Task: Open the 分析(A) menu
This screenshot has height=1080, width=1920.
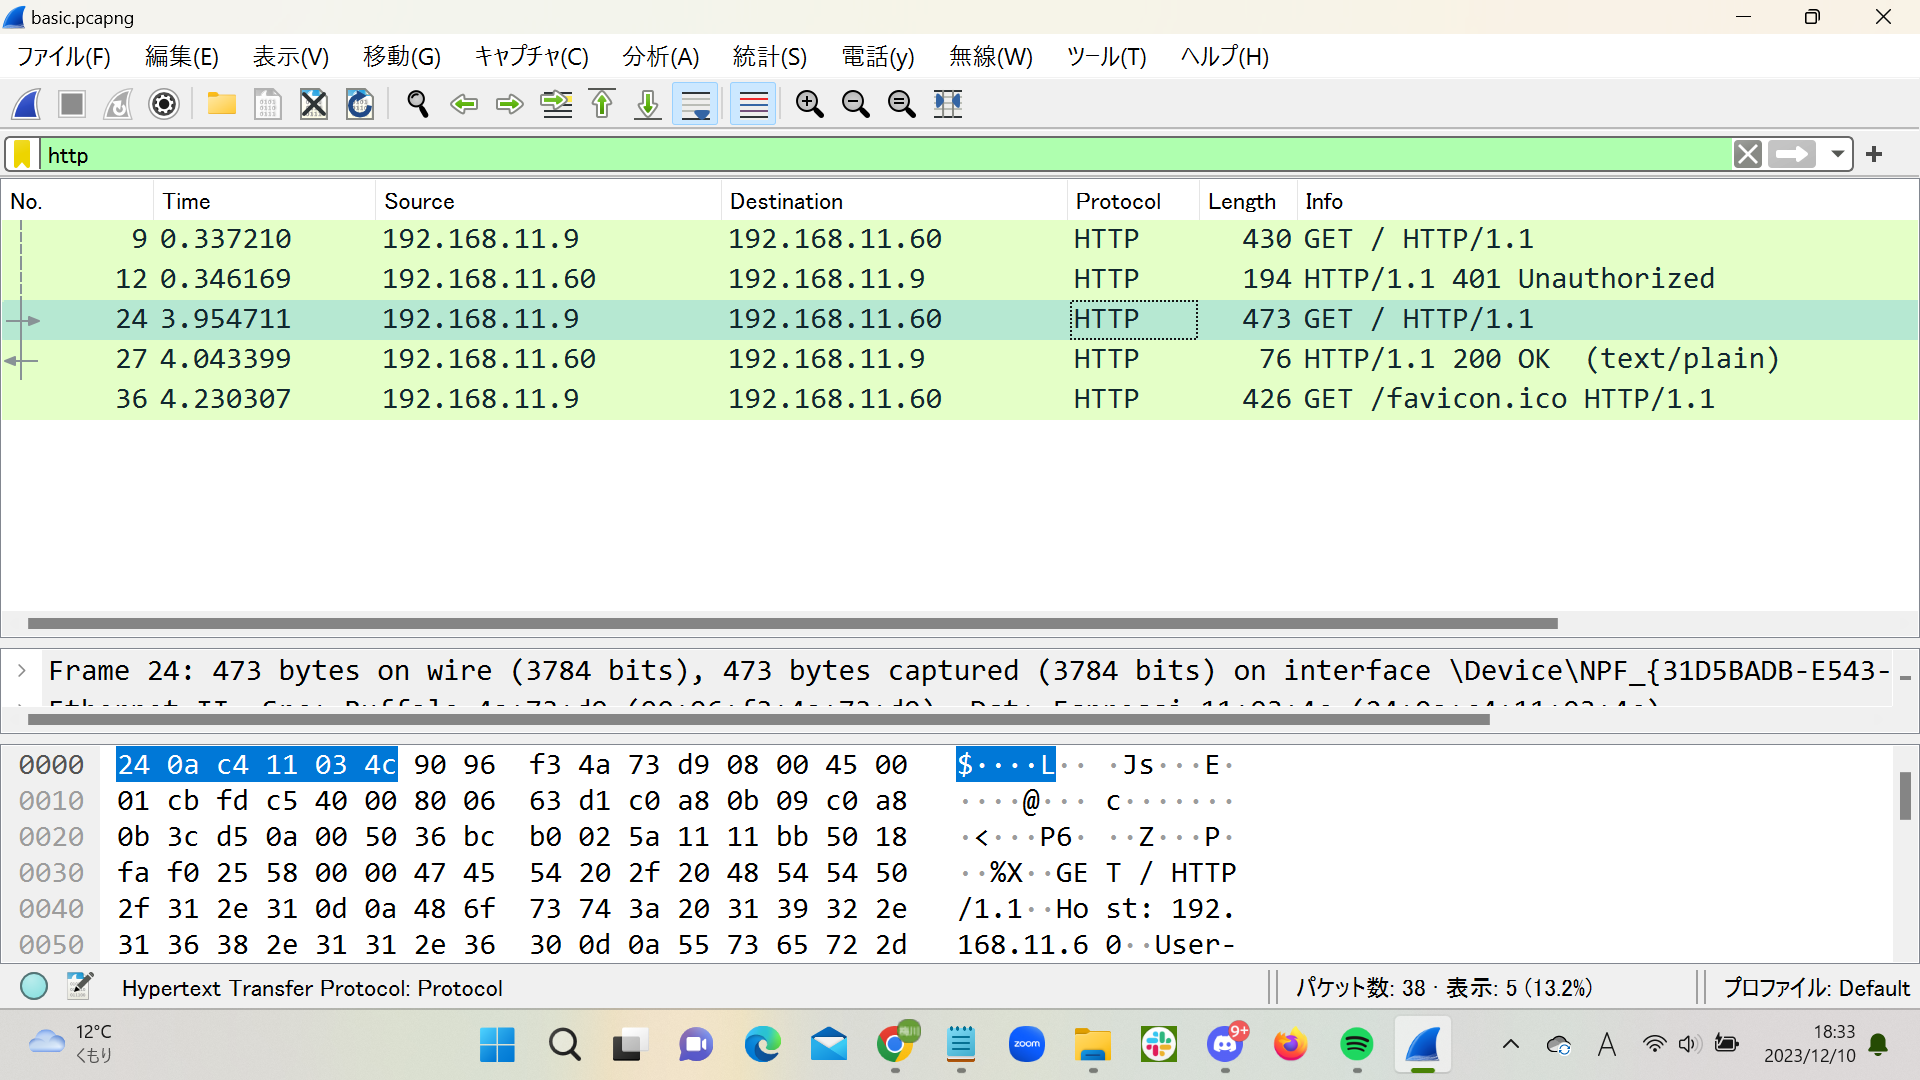Action: 660,57
